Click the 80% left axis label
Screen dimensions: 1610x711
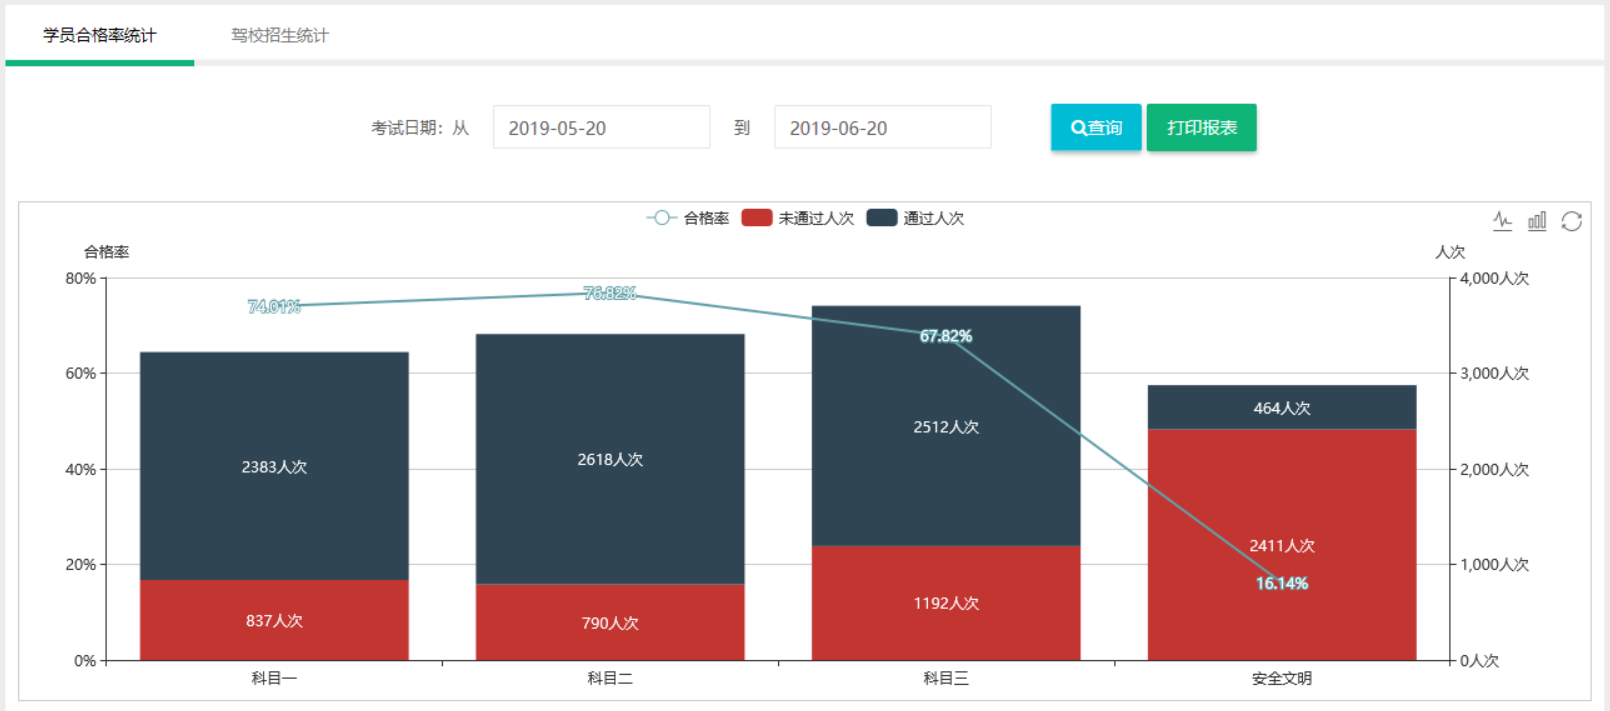point(81,278)
